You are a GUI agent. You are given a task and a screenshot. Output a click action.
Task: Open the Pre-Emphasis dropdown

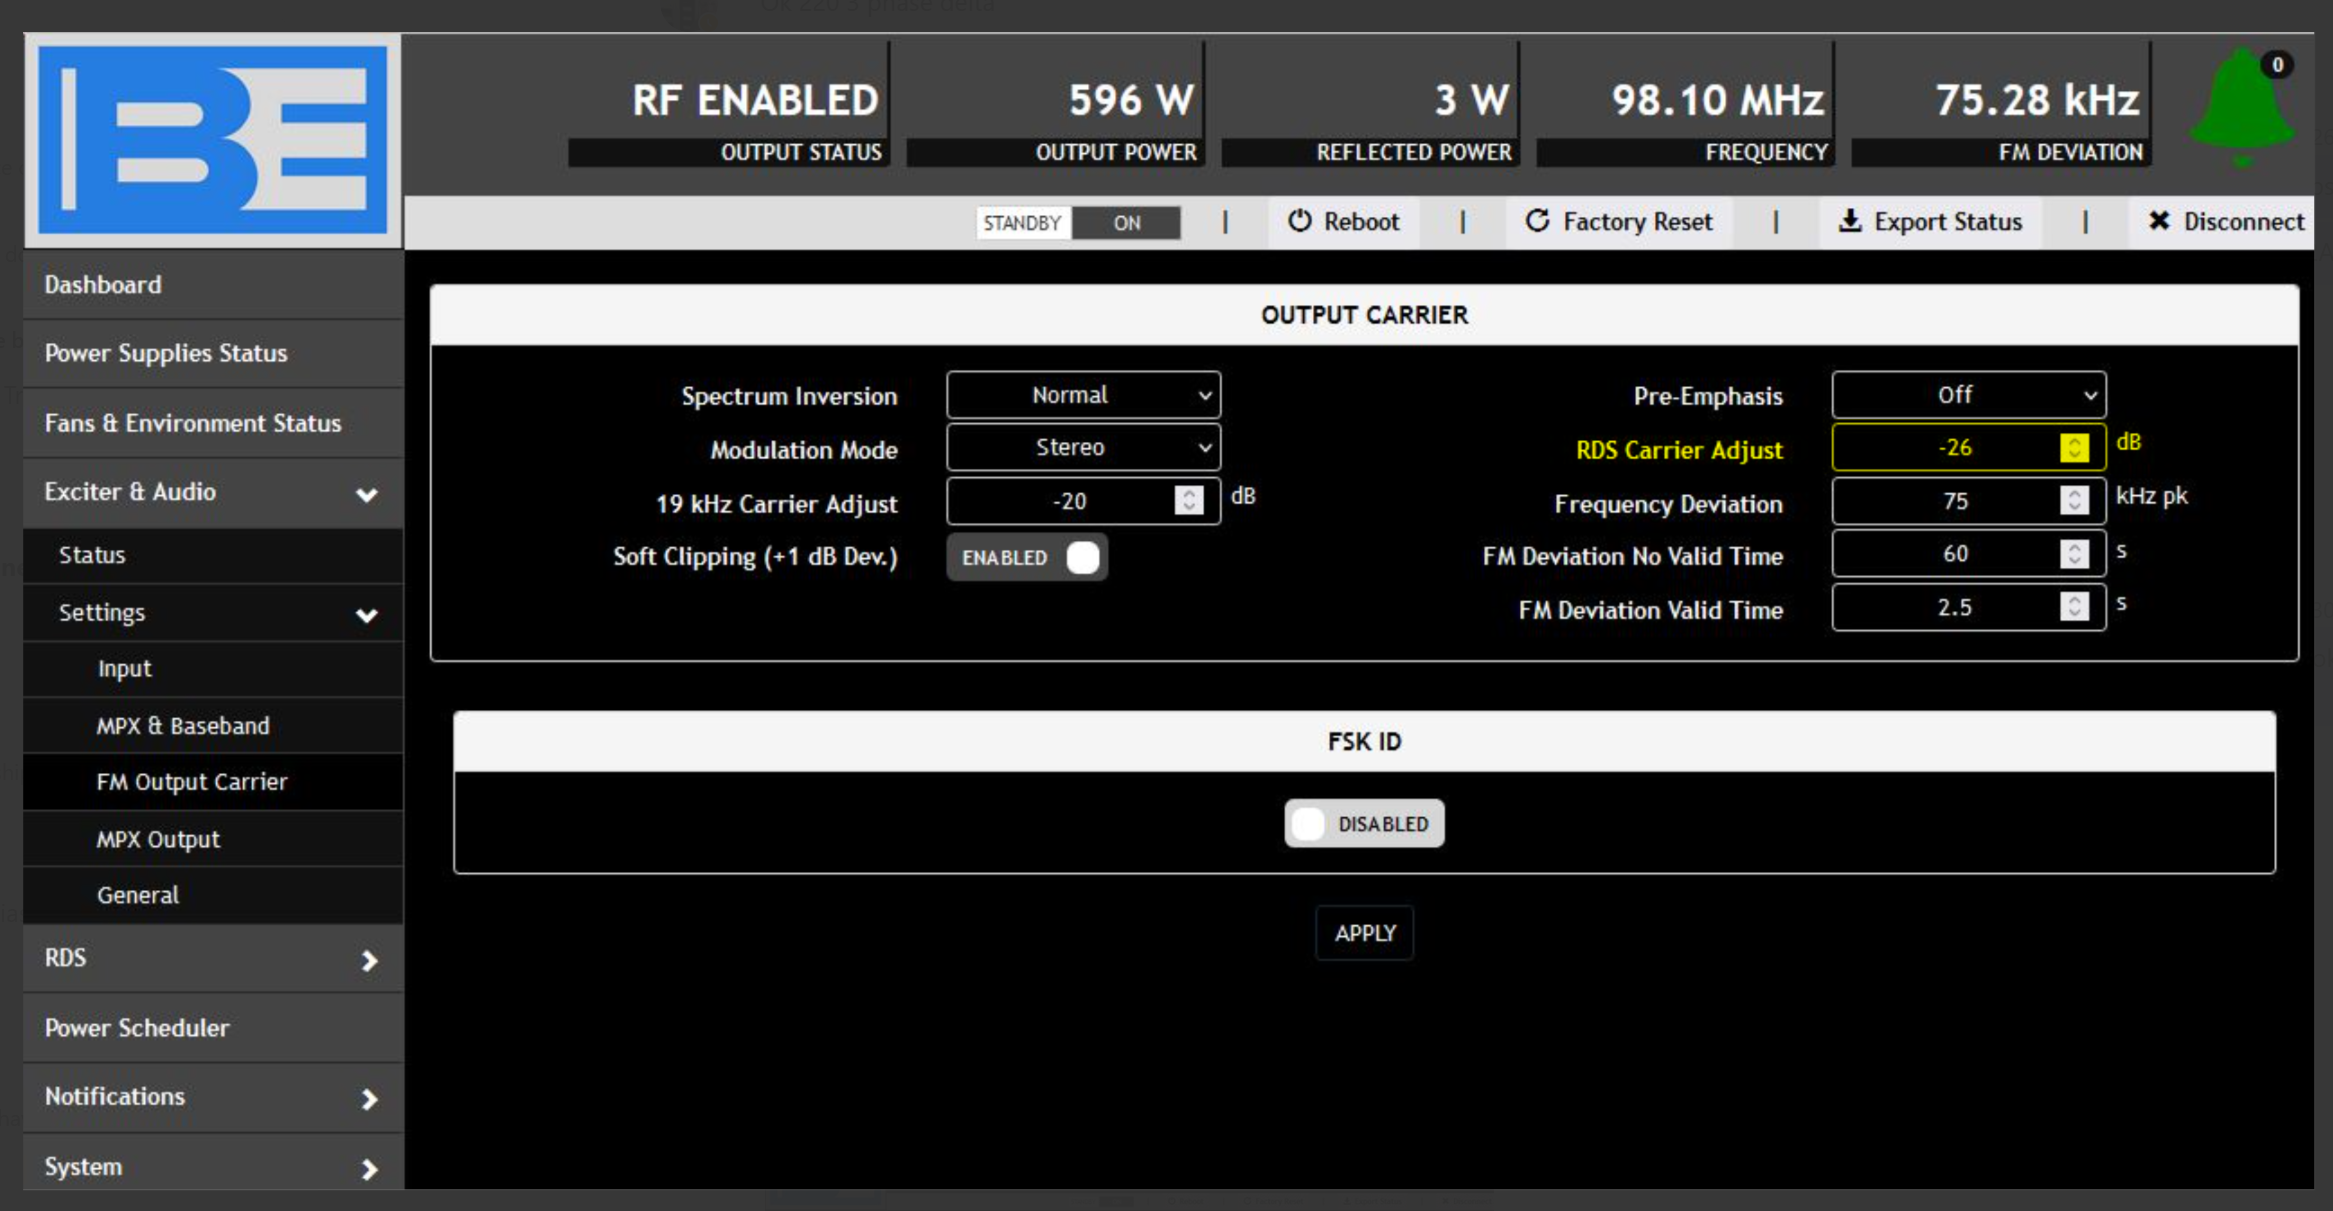point(1968,395)
